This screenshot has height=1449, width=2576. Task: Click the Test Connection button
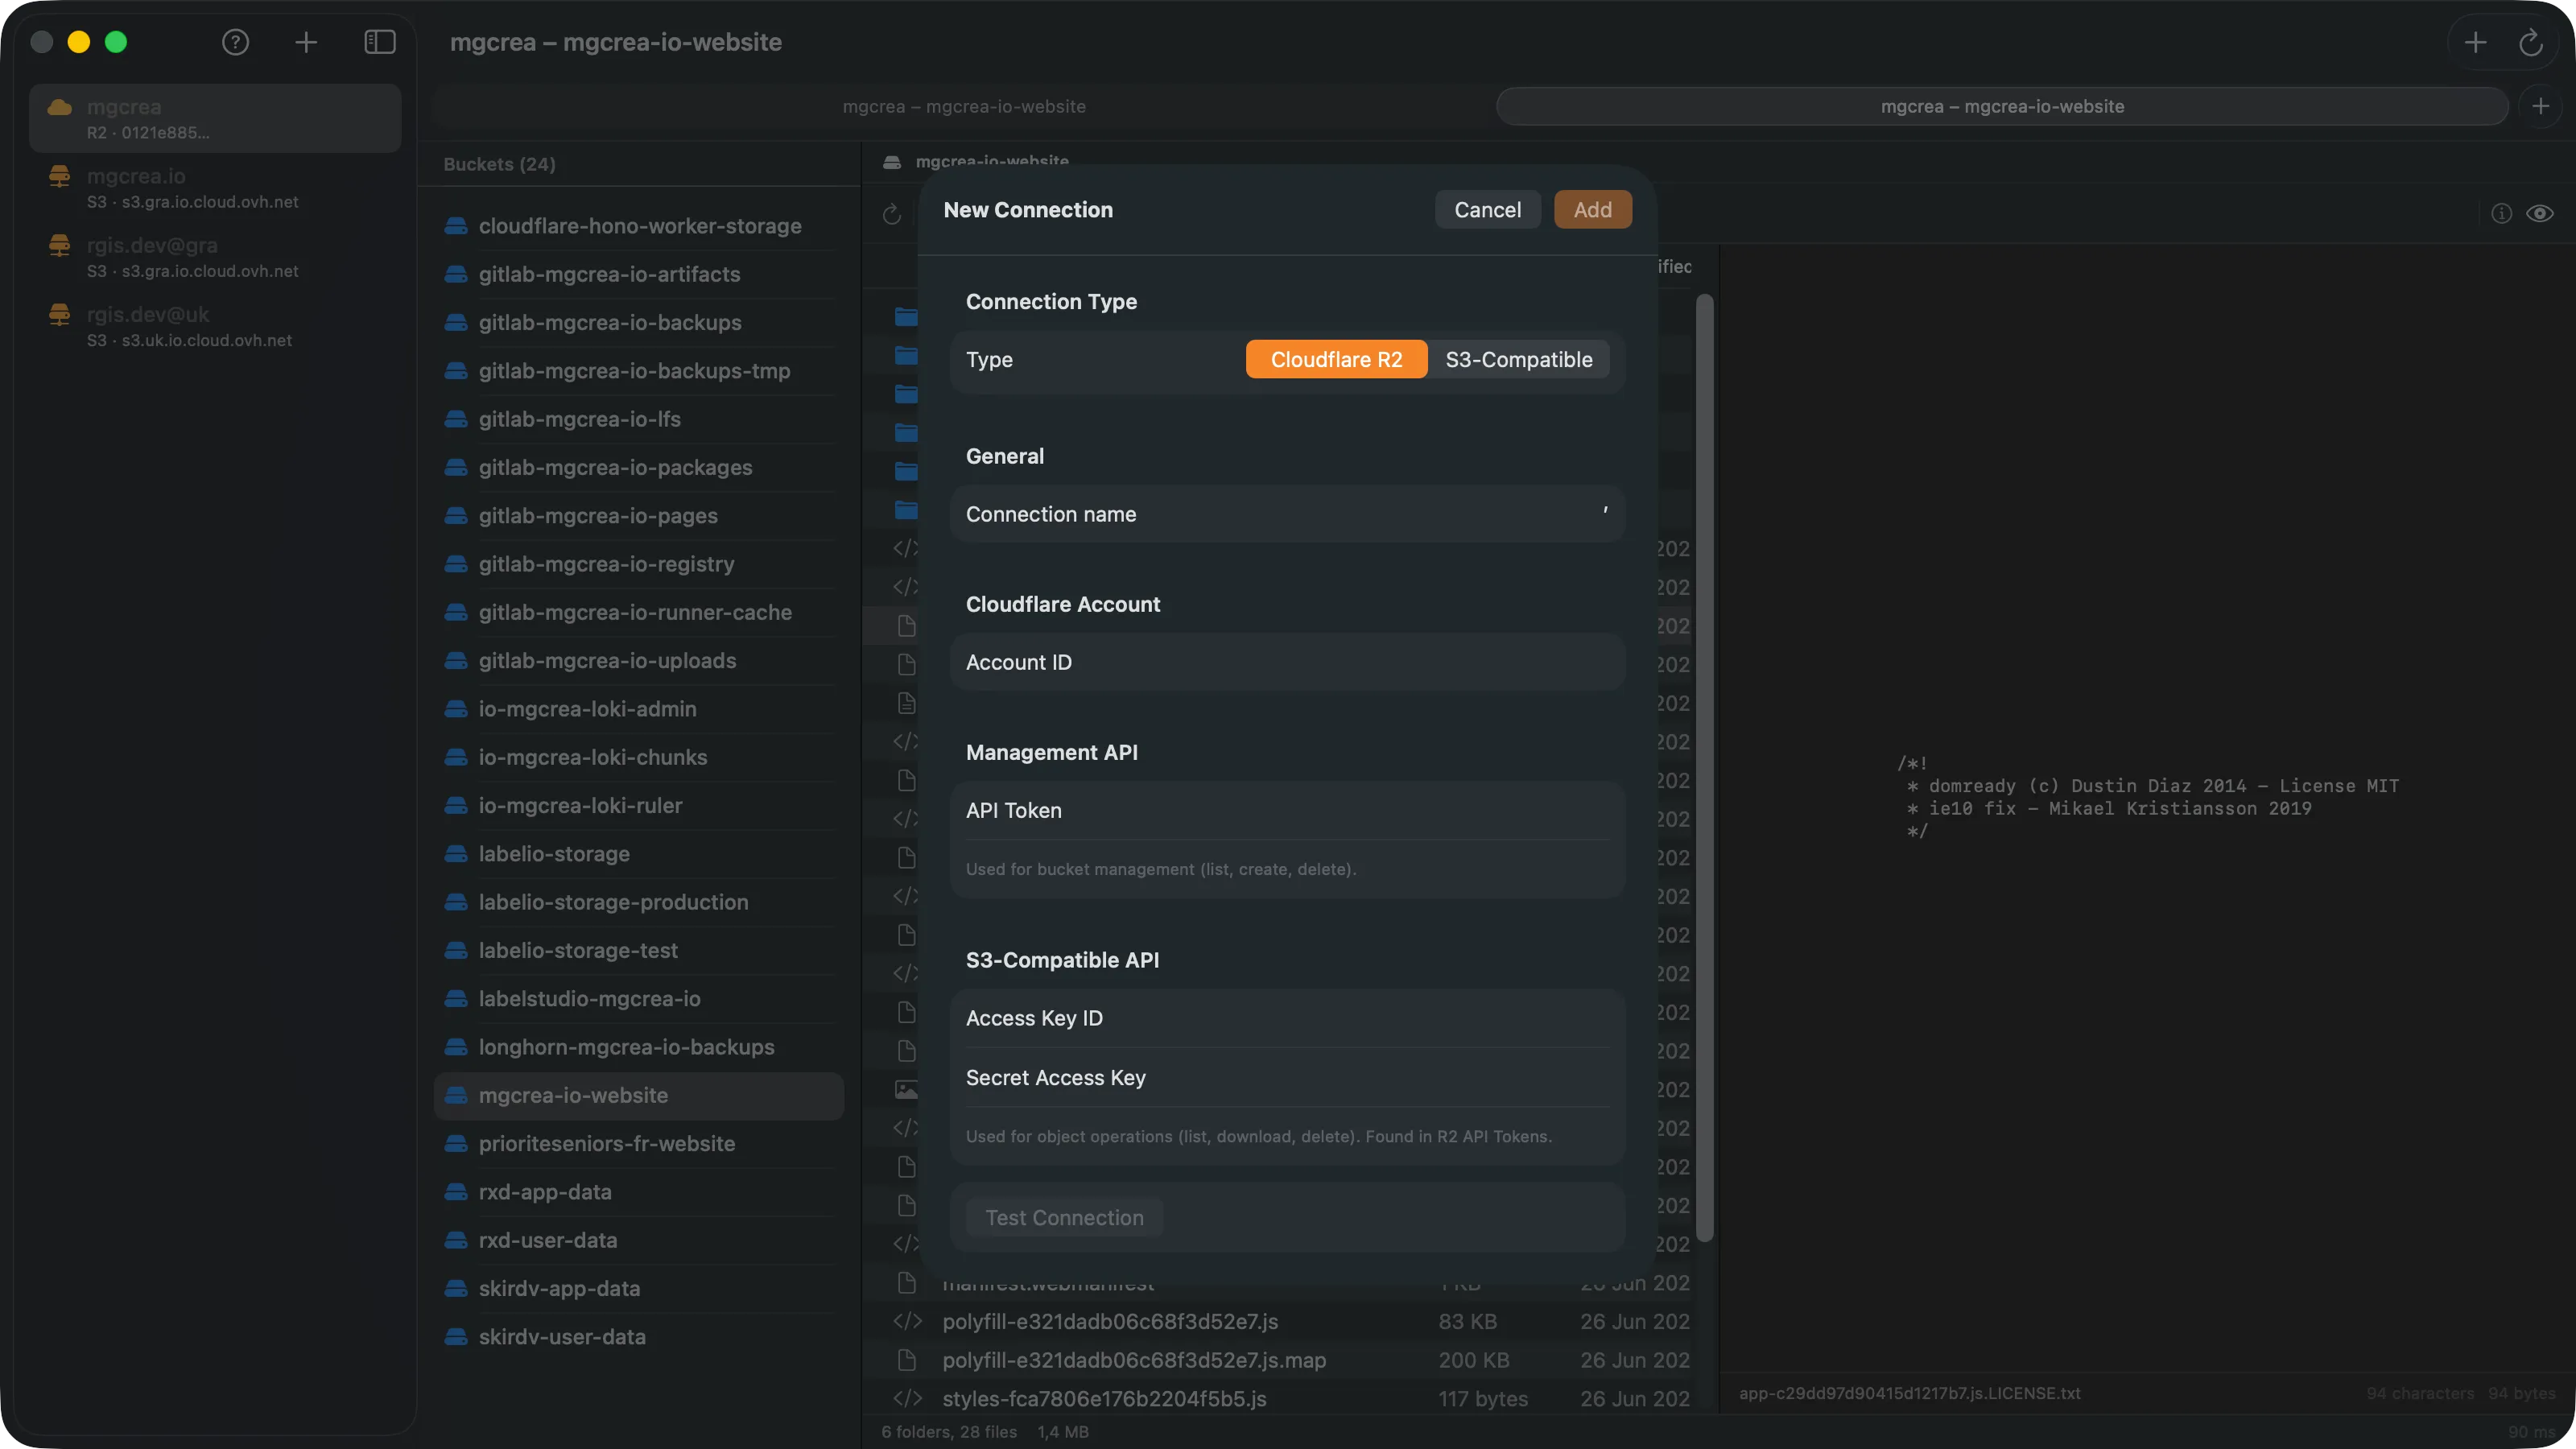(x=1064, y=1218)
